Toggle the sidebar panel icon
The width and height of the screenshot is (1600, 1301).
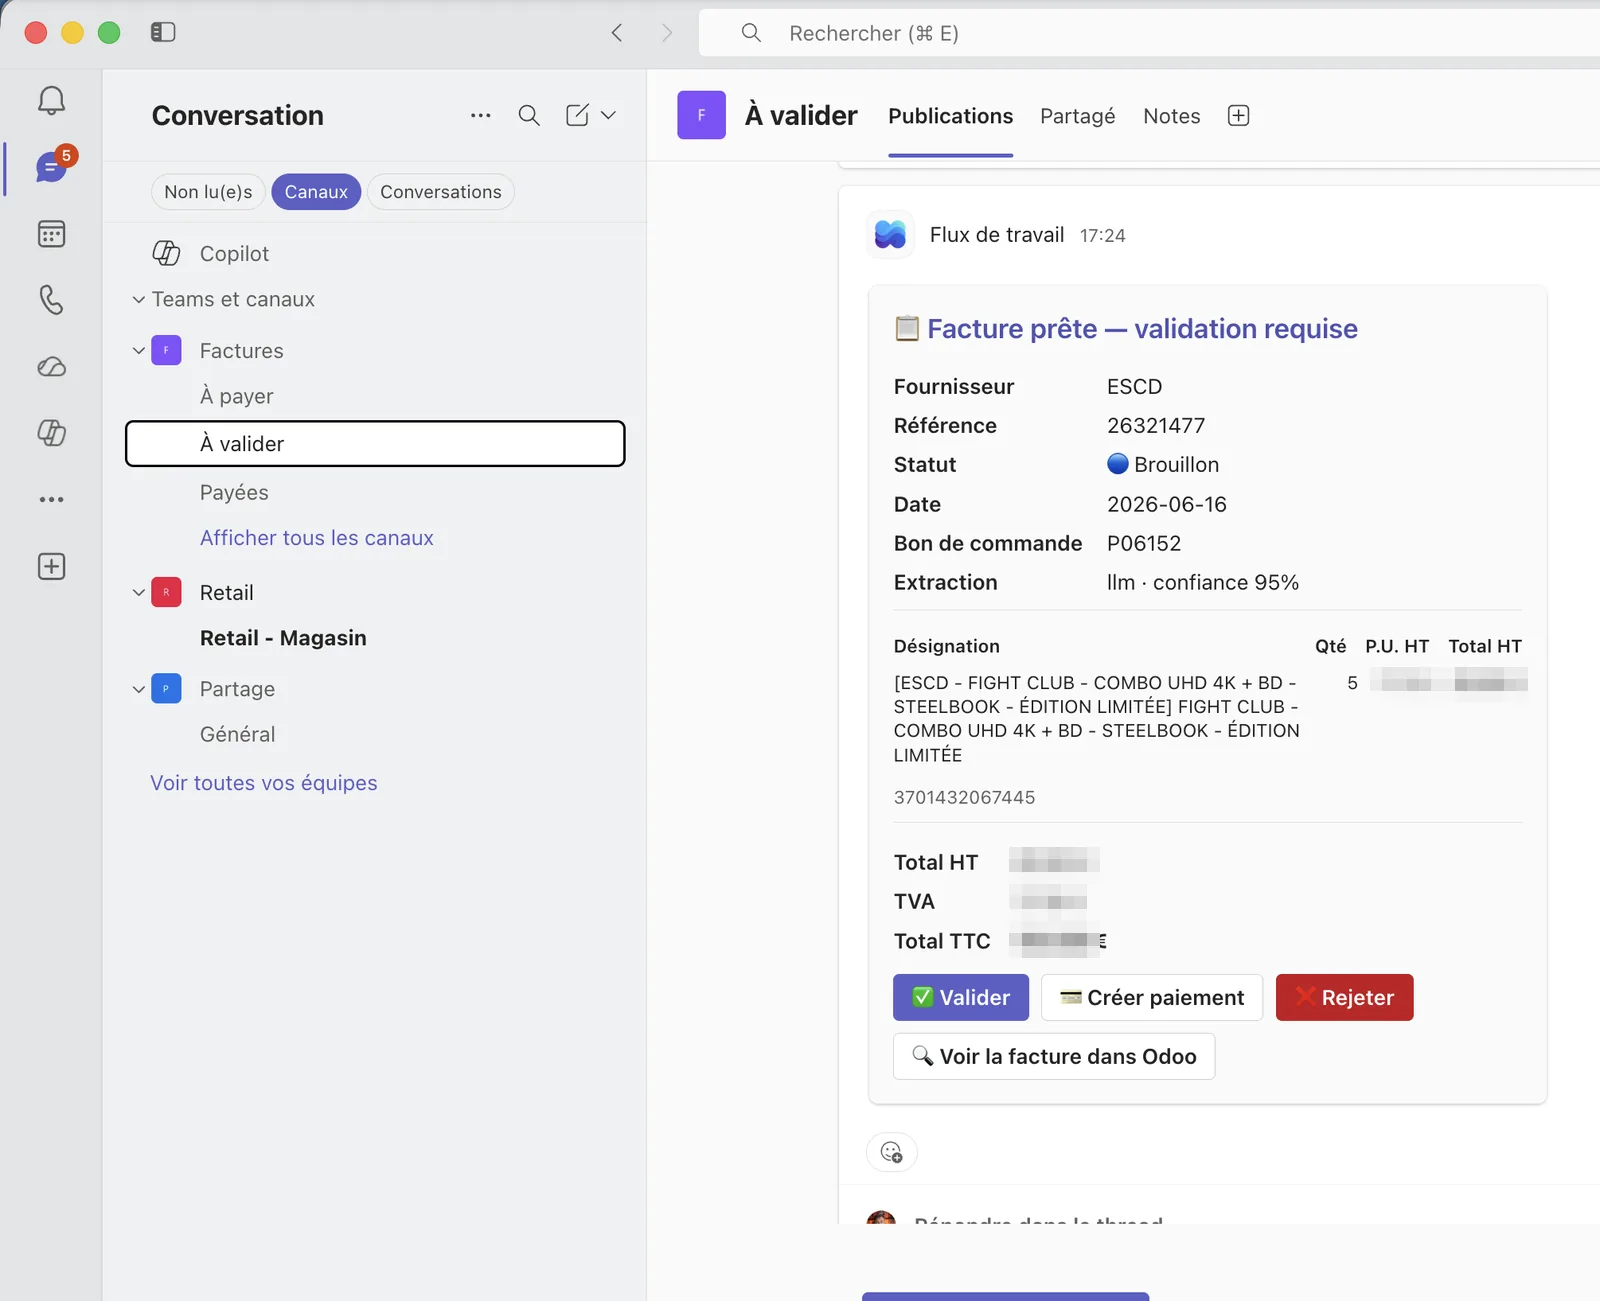[x=163, y=32]
